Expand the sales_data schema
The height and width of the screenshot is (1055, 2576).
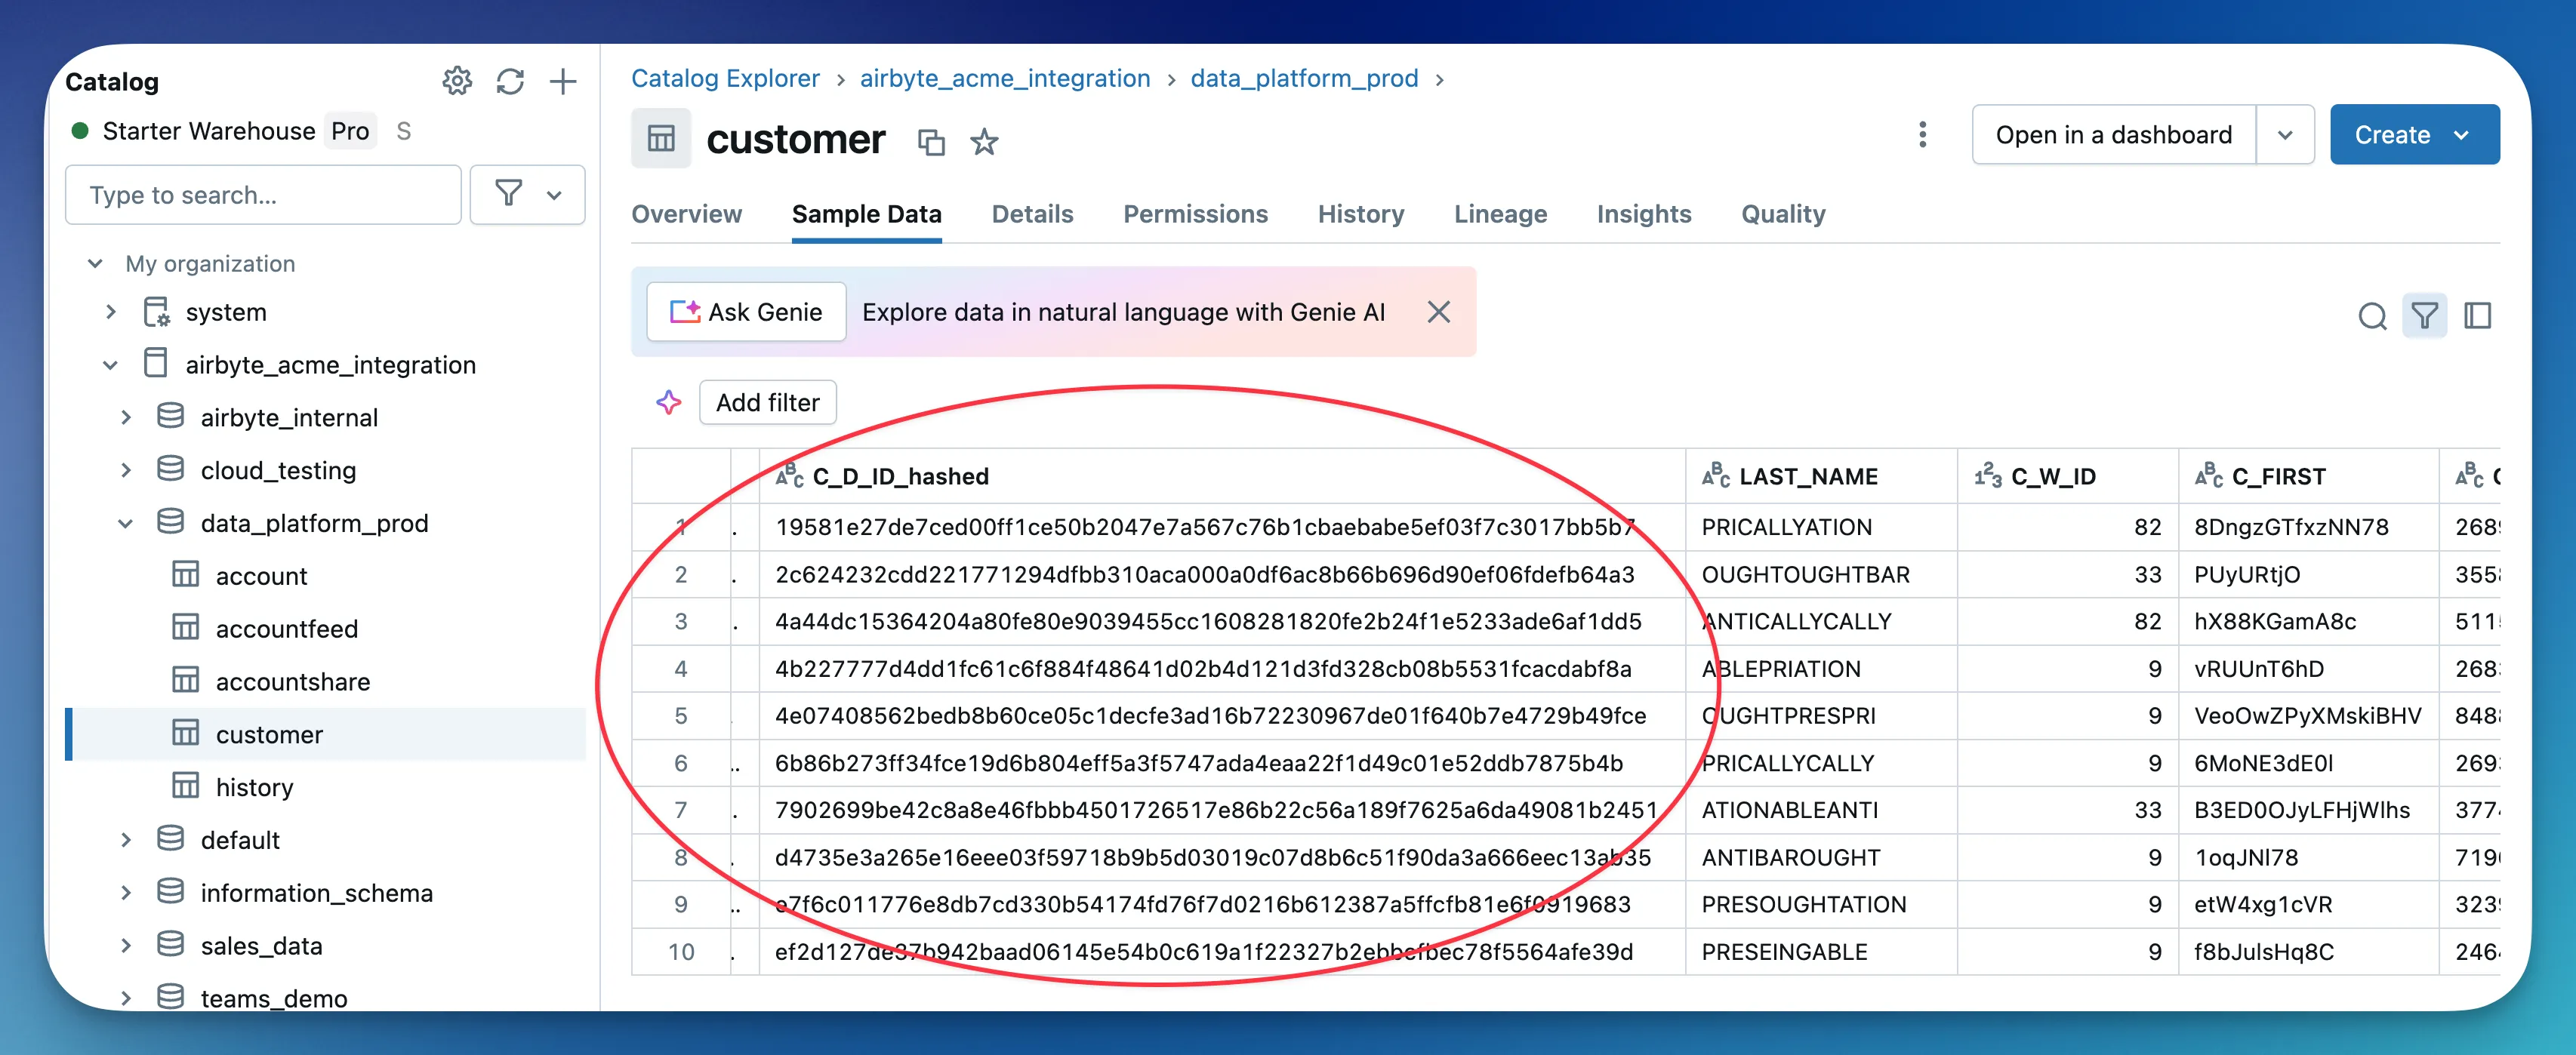(126, 945)
